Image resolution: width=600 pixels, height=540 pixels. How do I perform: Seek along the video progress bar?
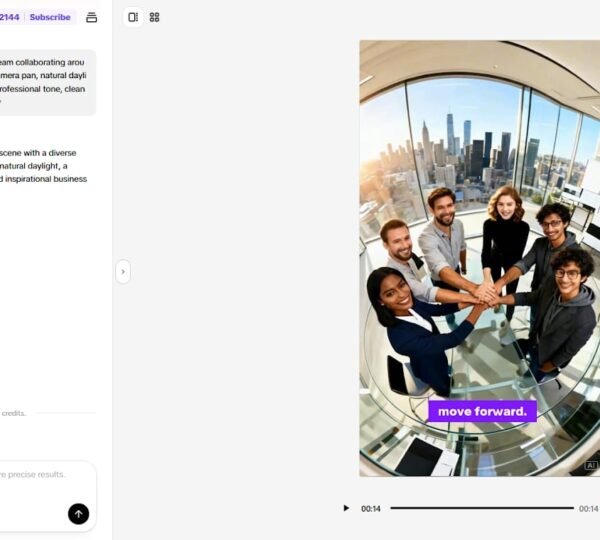482,508
